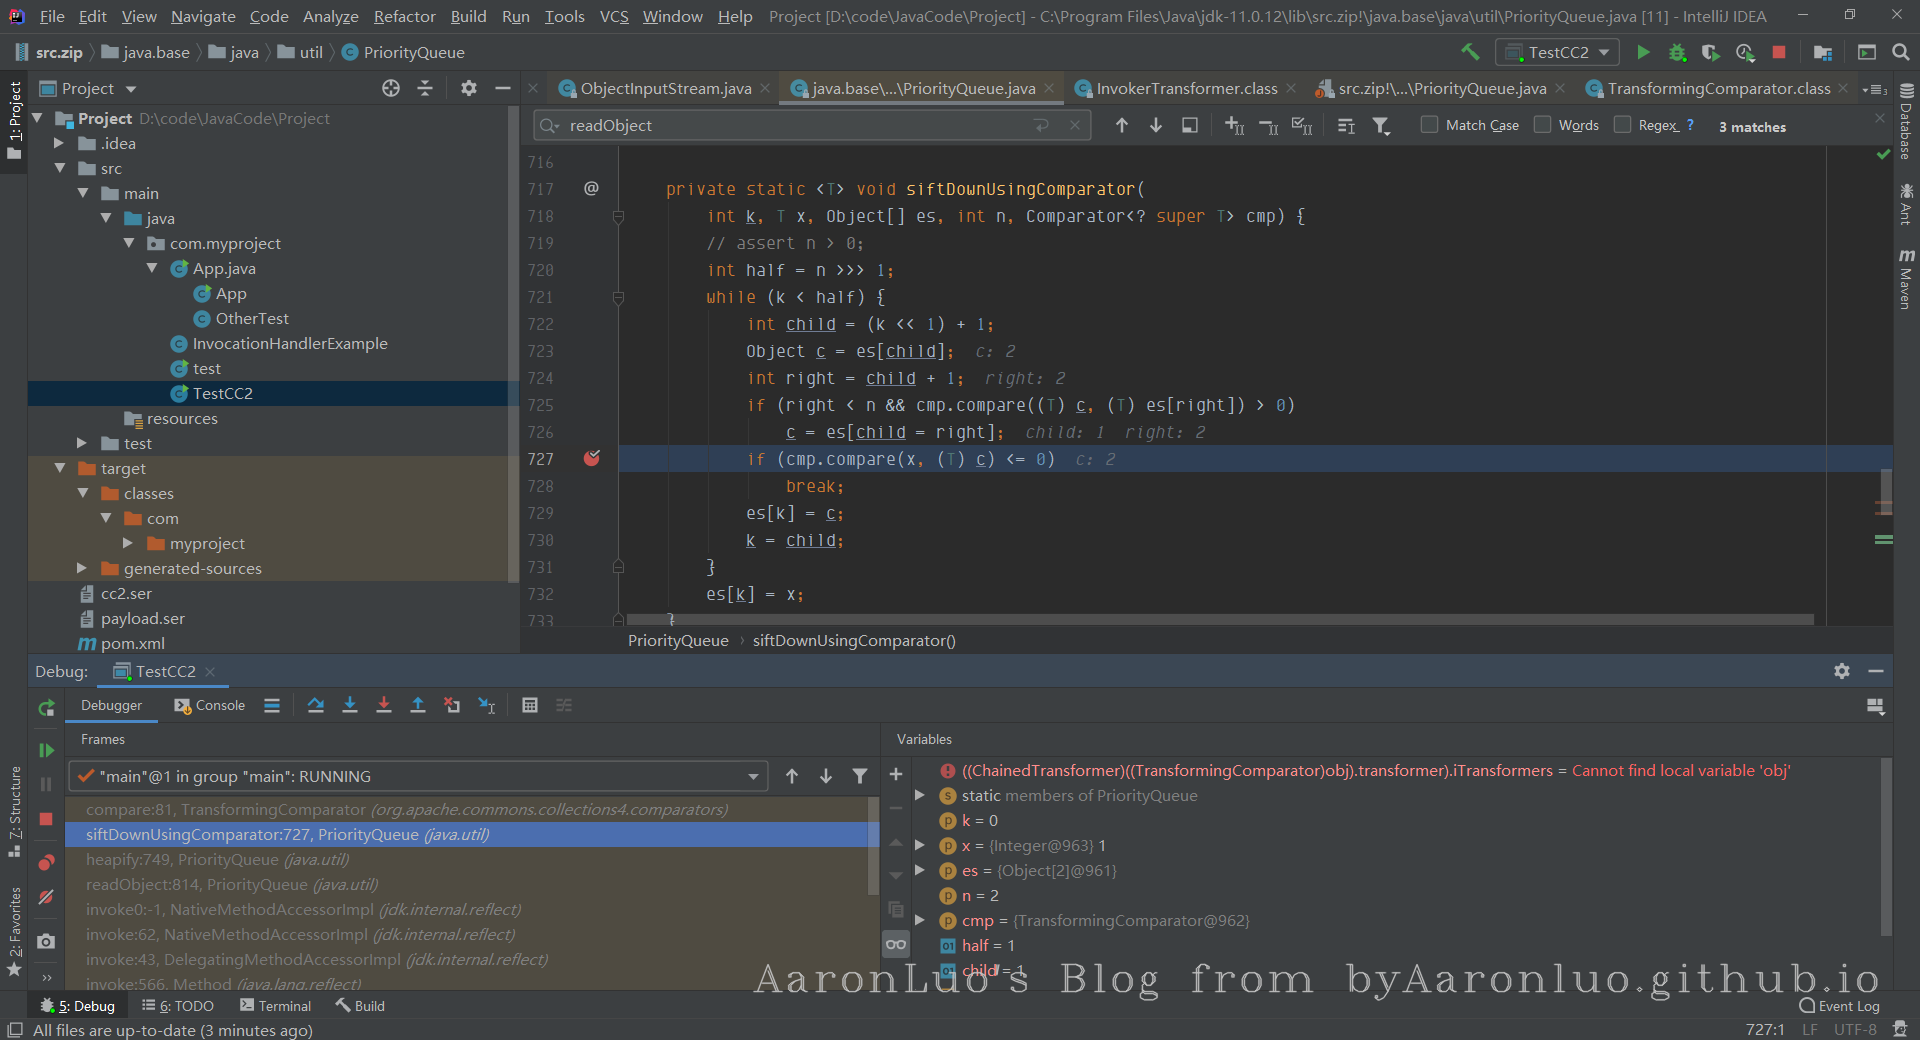
Task: Open the Refactor menu
Action: point(404,17)
